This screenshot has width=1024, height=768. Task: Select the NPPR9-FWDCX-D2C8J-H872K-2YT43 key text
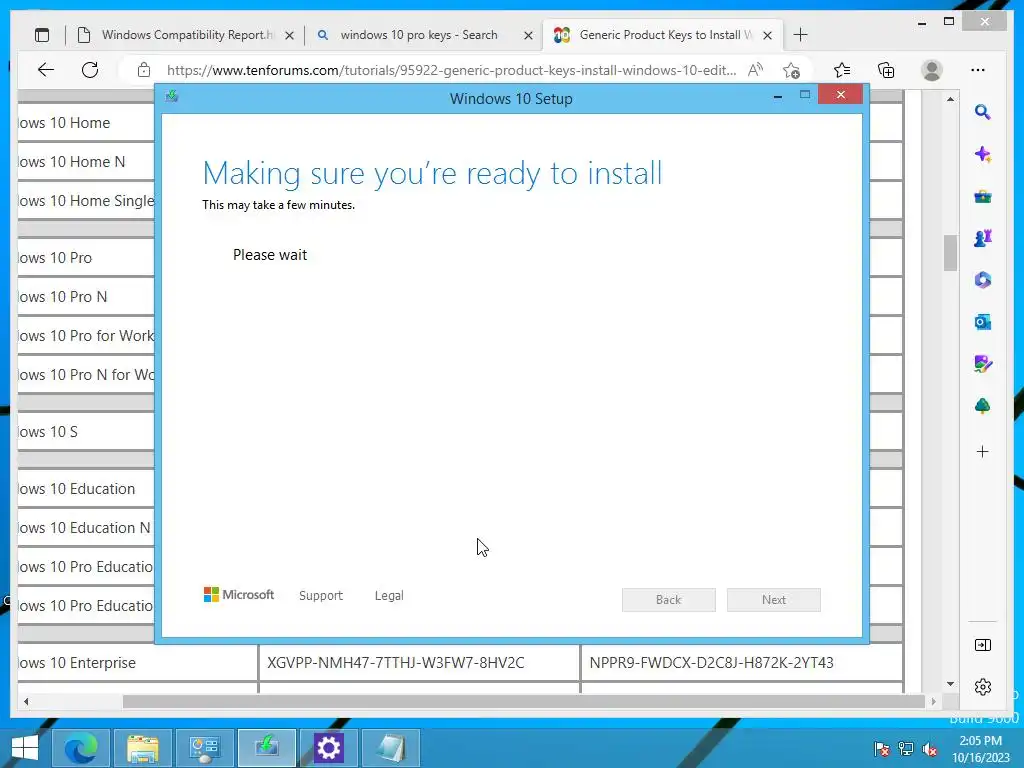click(711, 663)
